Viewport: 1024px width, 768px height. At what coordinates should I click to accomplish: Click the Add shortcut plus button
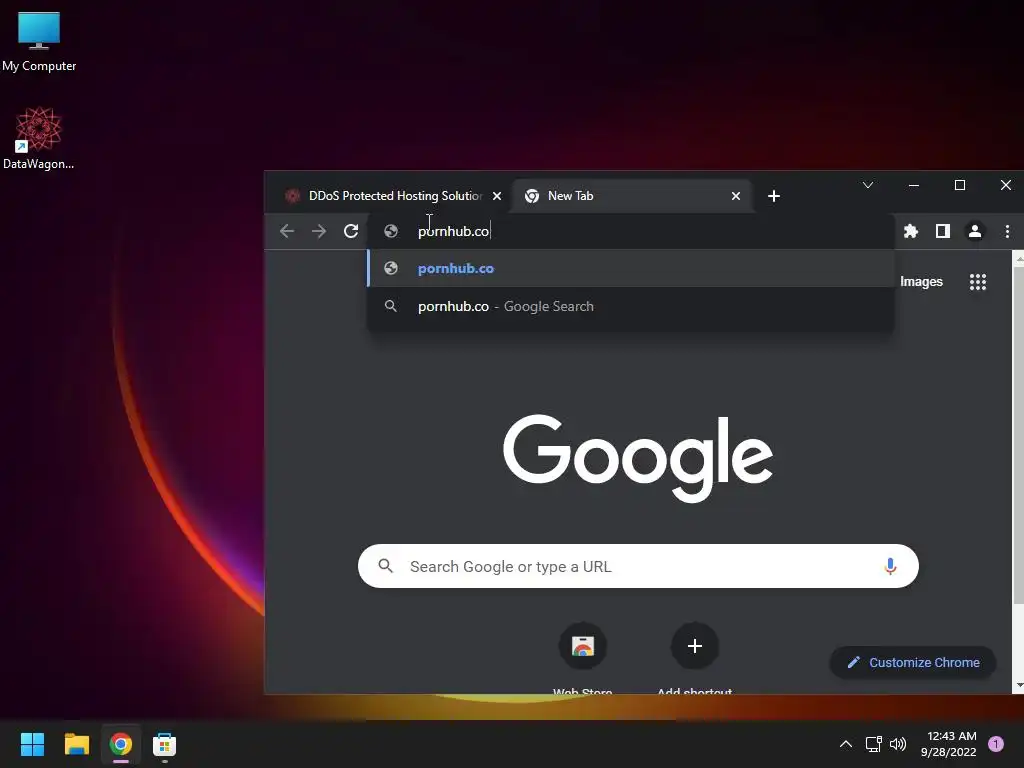pos(695,647)
